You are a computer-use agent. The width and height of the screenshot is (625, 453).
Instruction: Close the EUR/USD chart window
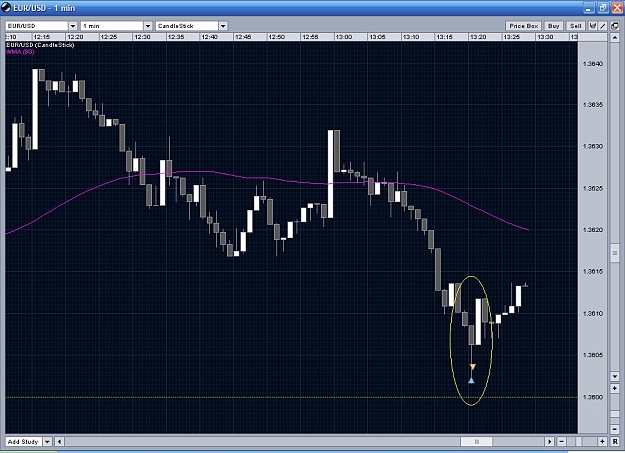pos(617,8)
